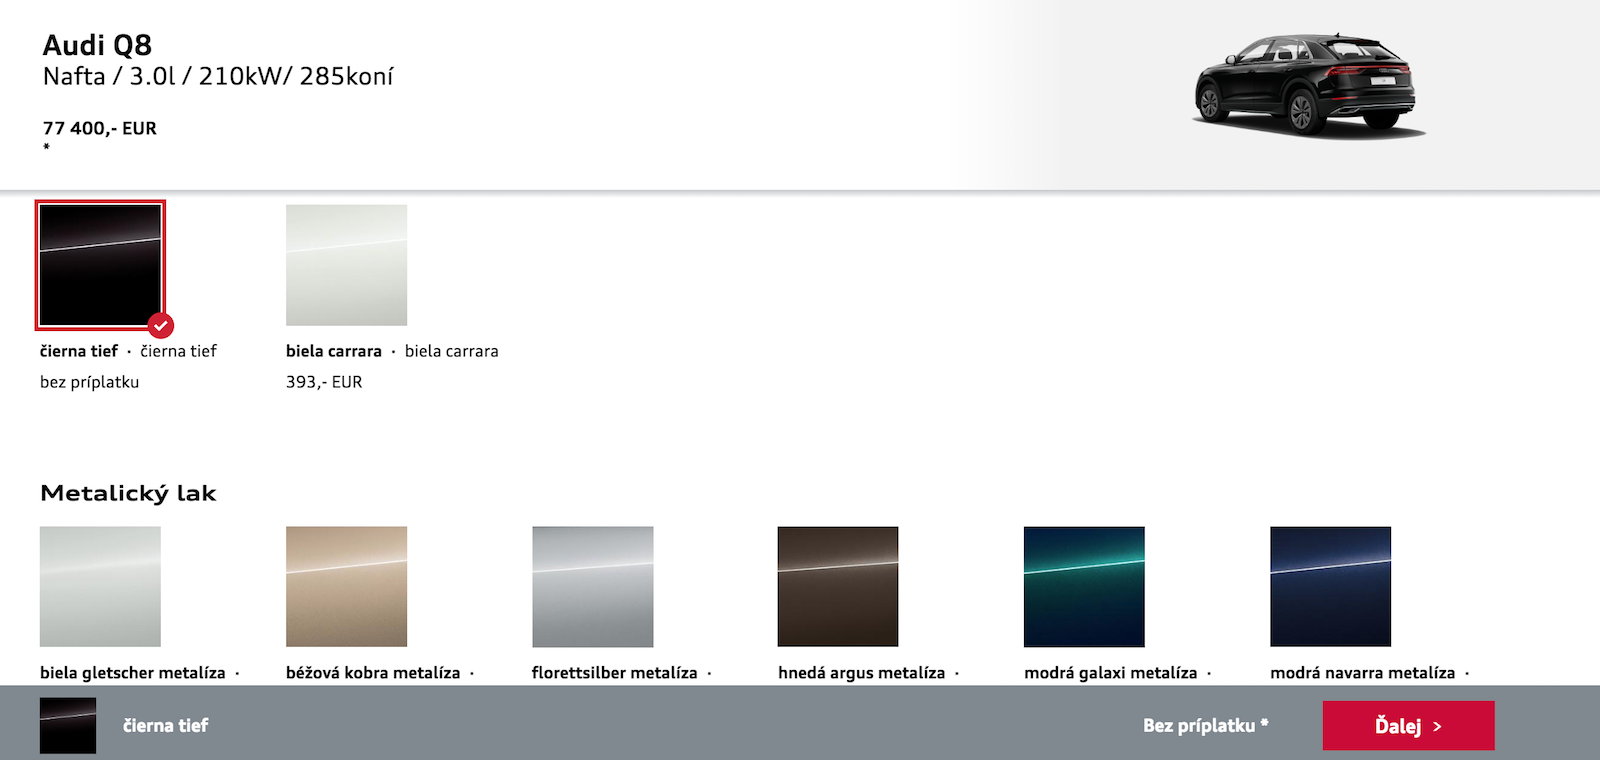The height and width of the screenshot is (760, 1600).
Task: Click the Bez príplatku * text in footer
Action: tap(1206, 725)
